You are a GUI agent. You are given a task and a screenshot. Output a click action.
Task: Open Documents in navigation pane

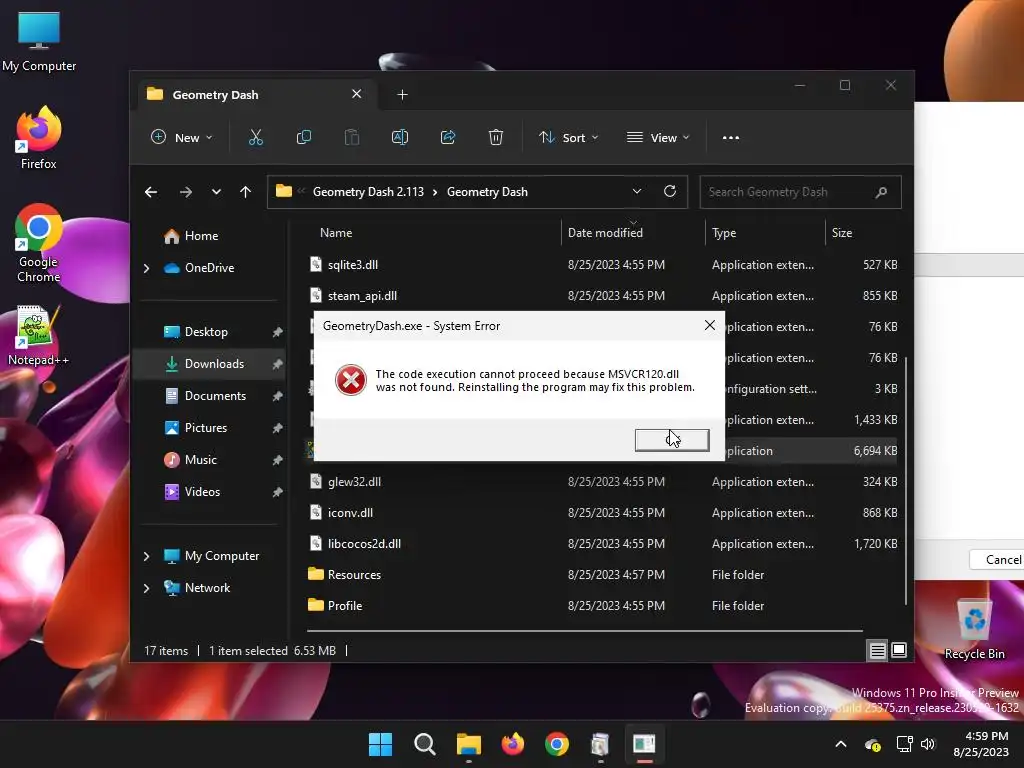(x=216, y=396)
